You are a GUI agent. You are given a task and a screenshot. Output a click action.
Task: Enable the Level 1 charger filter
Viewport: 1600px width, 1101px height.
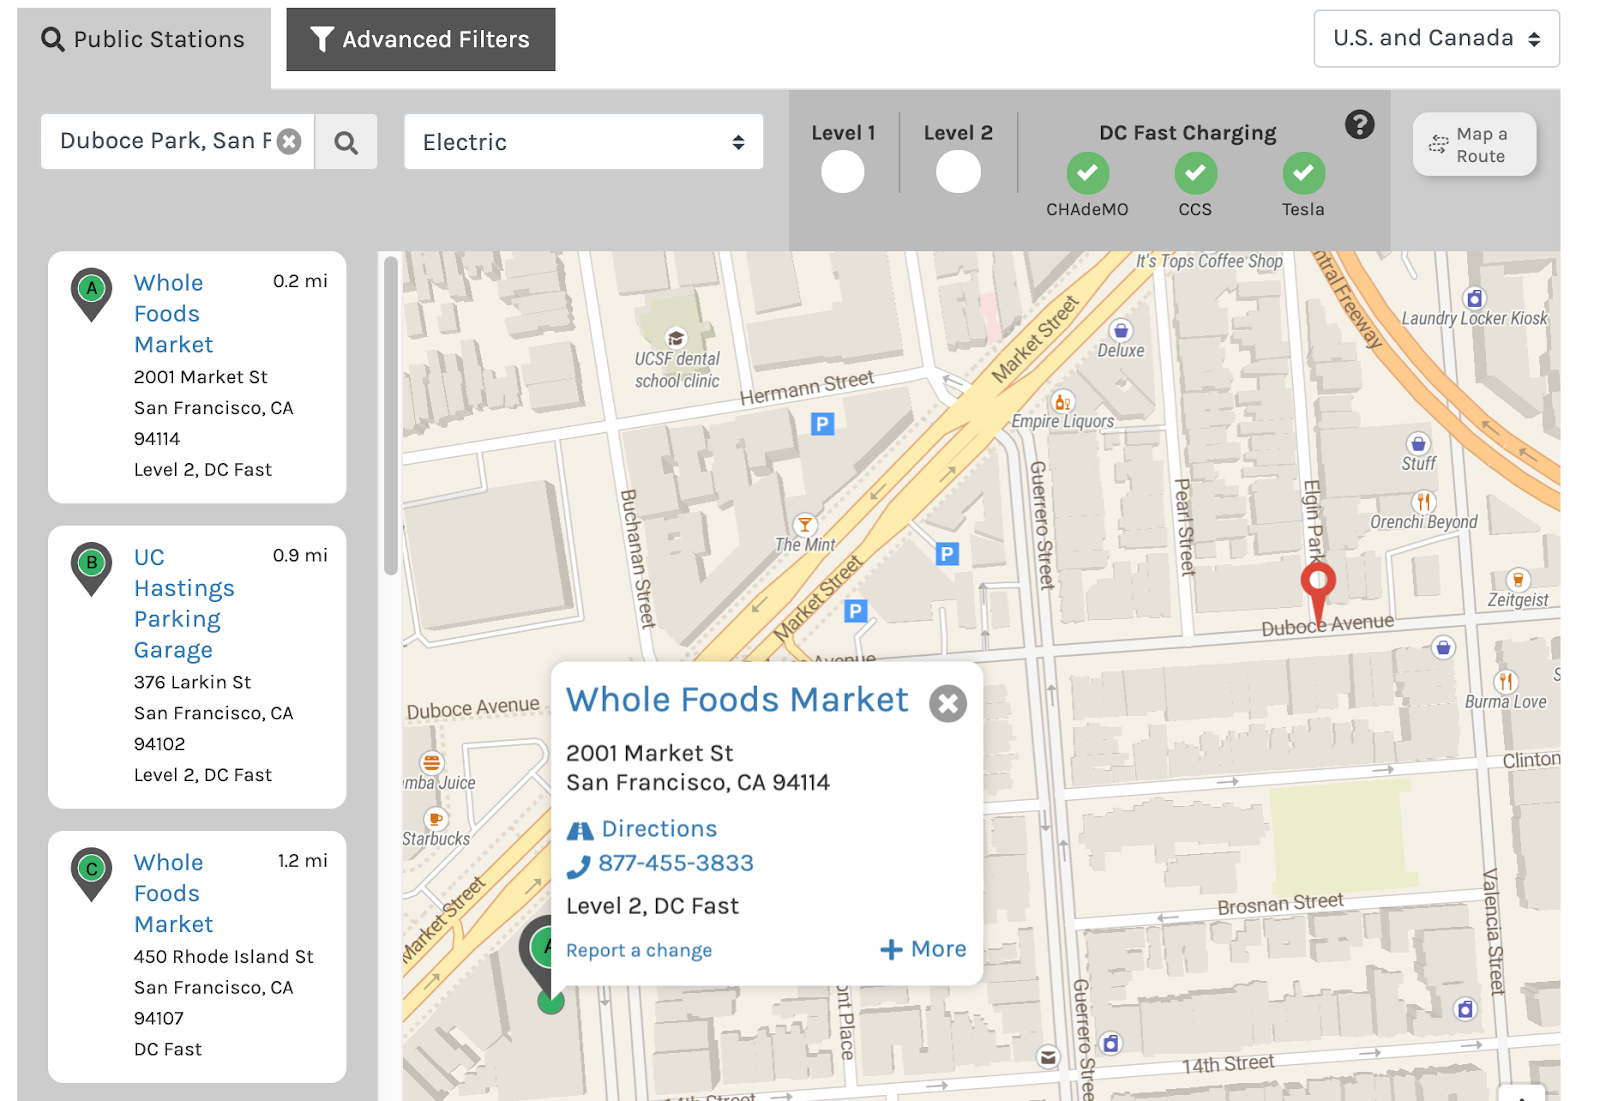843,172
